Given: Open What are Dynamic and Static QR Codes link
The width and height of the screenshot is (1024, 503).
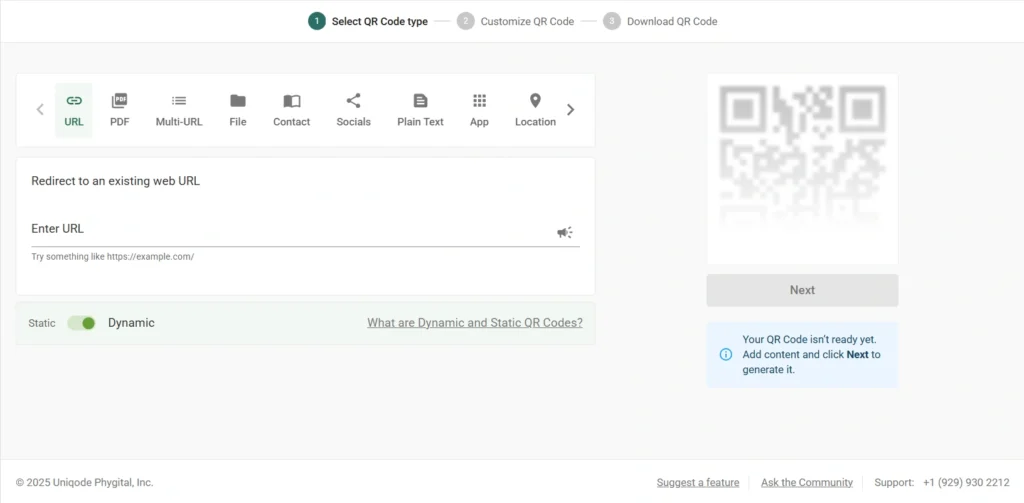Looking at the screenshot, I should click(475, 323).
